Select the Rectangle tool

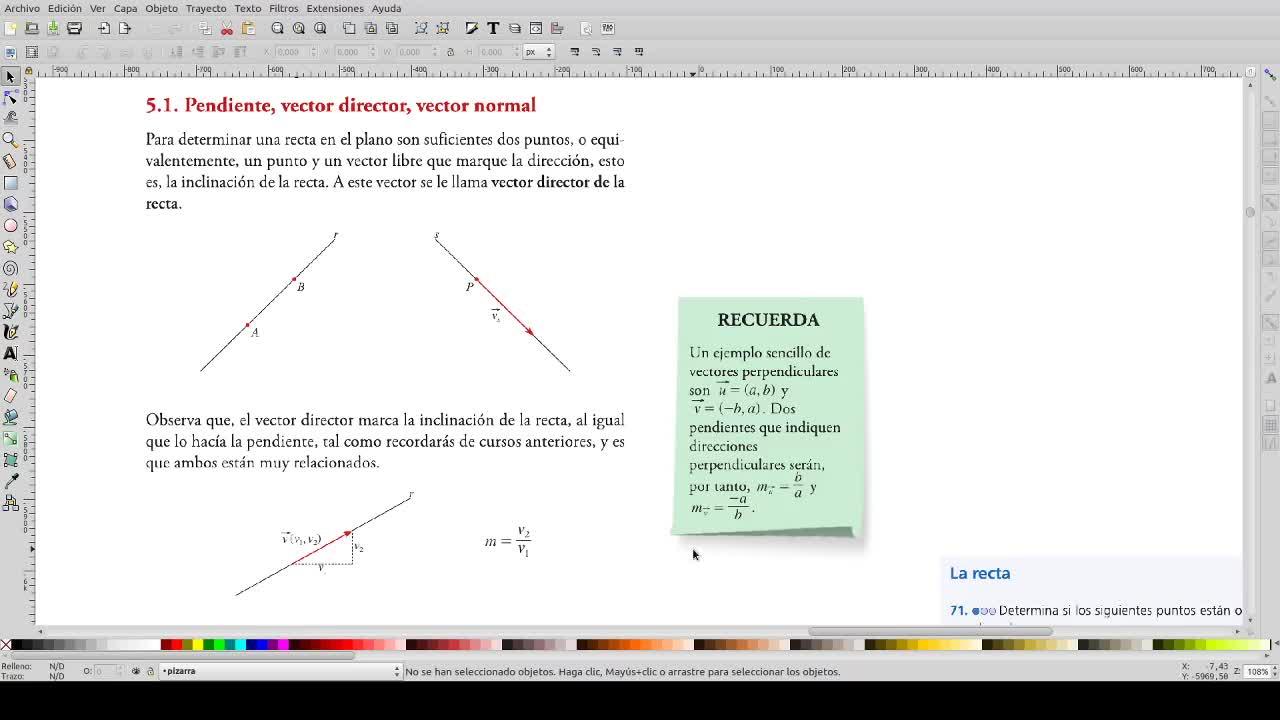(11, 183)
